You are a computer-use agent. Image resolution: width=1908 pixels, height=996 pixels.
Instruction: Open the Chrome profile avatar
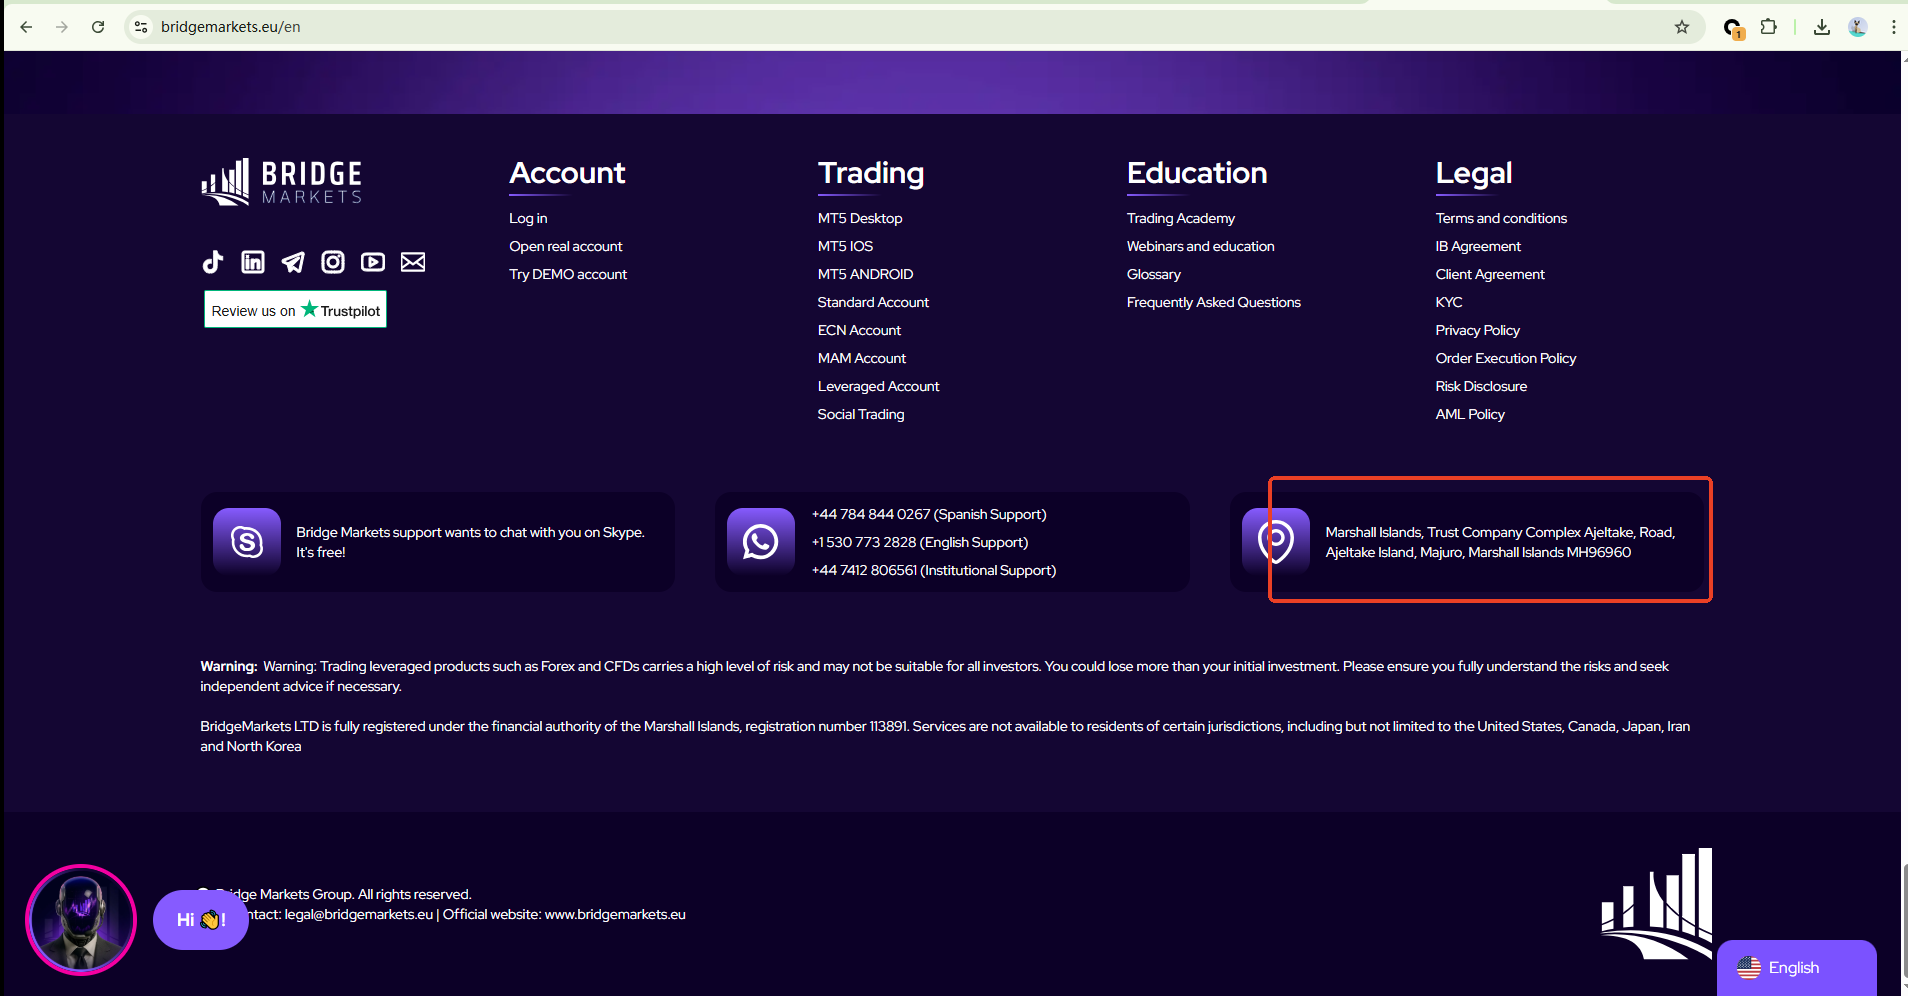tap(1858, 27)
